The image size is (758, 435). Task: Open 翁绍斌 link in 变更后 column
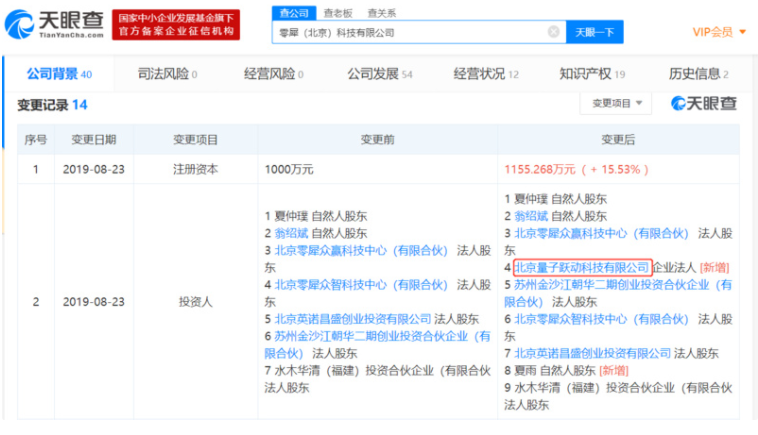coord(531,216)
